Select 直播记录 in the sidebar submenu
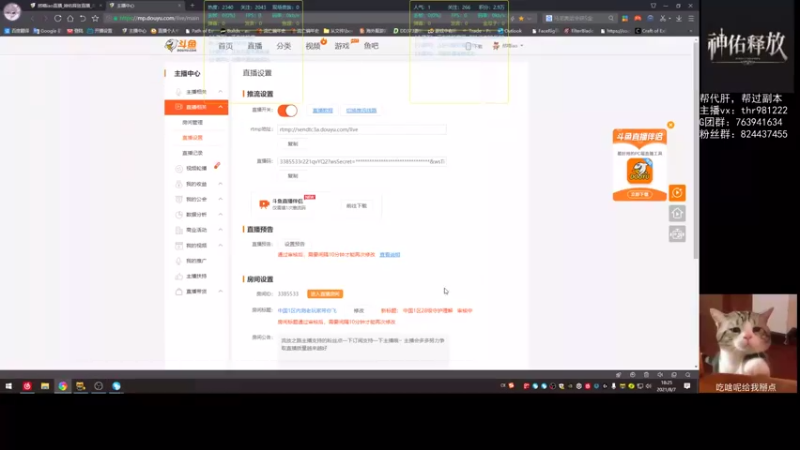800x450 pixels. click(192, 153)
